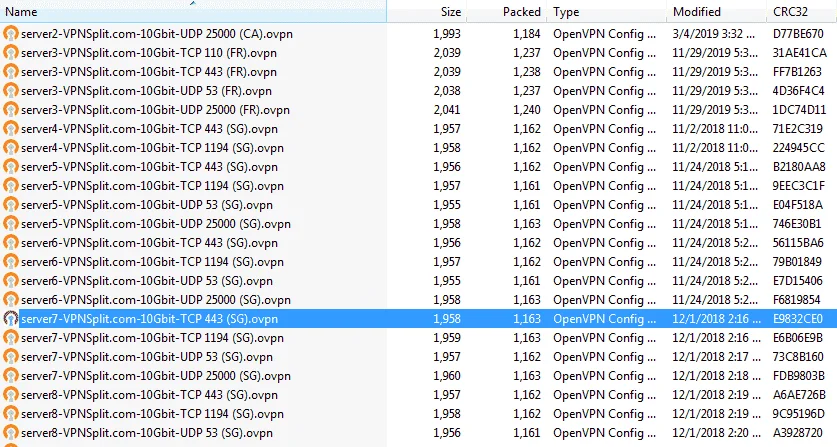
Task: Click CRC32 value FF7B1263
Action: pos(797,72)
